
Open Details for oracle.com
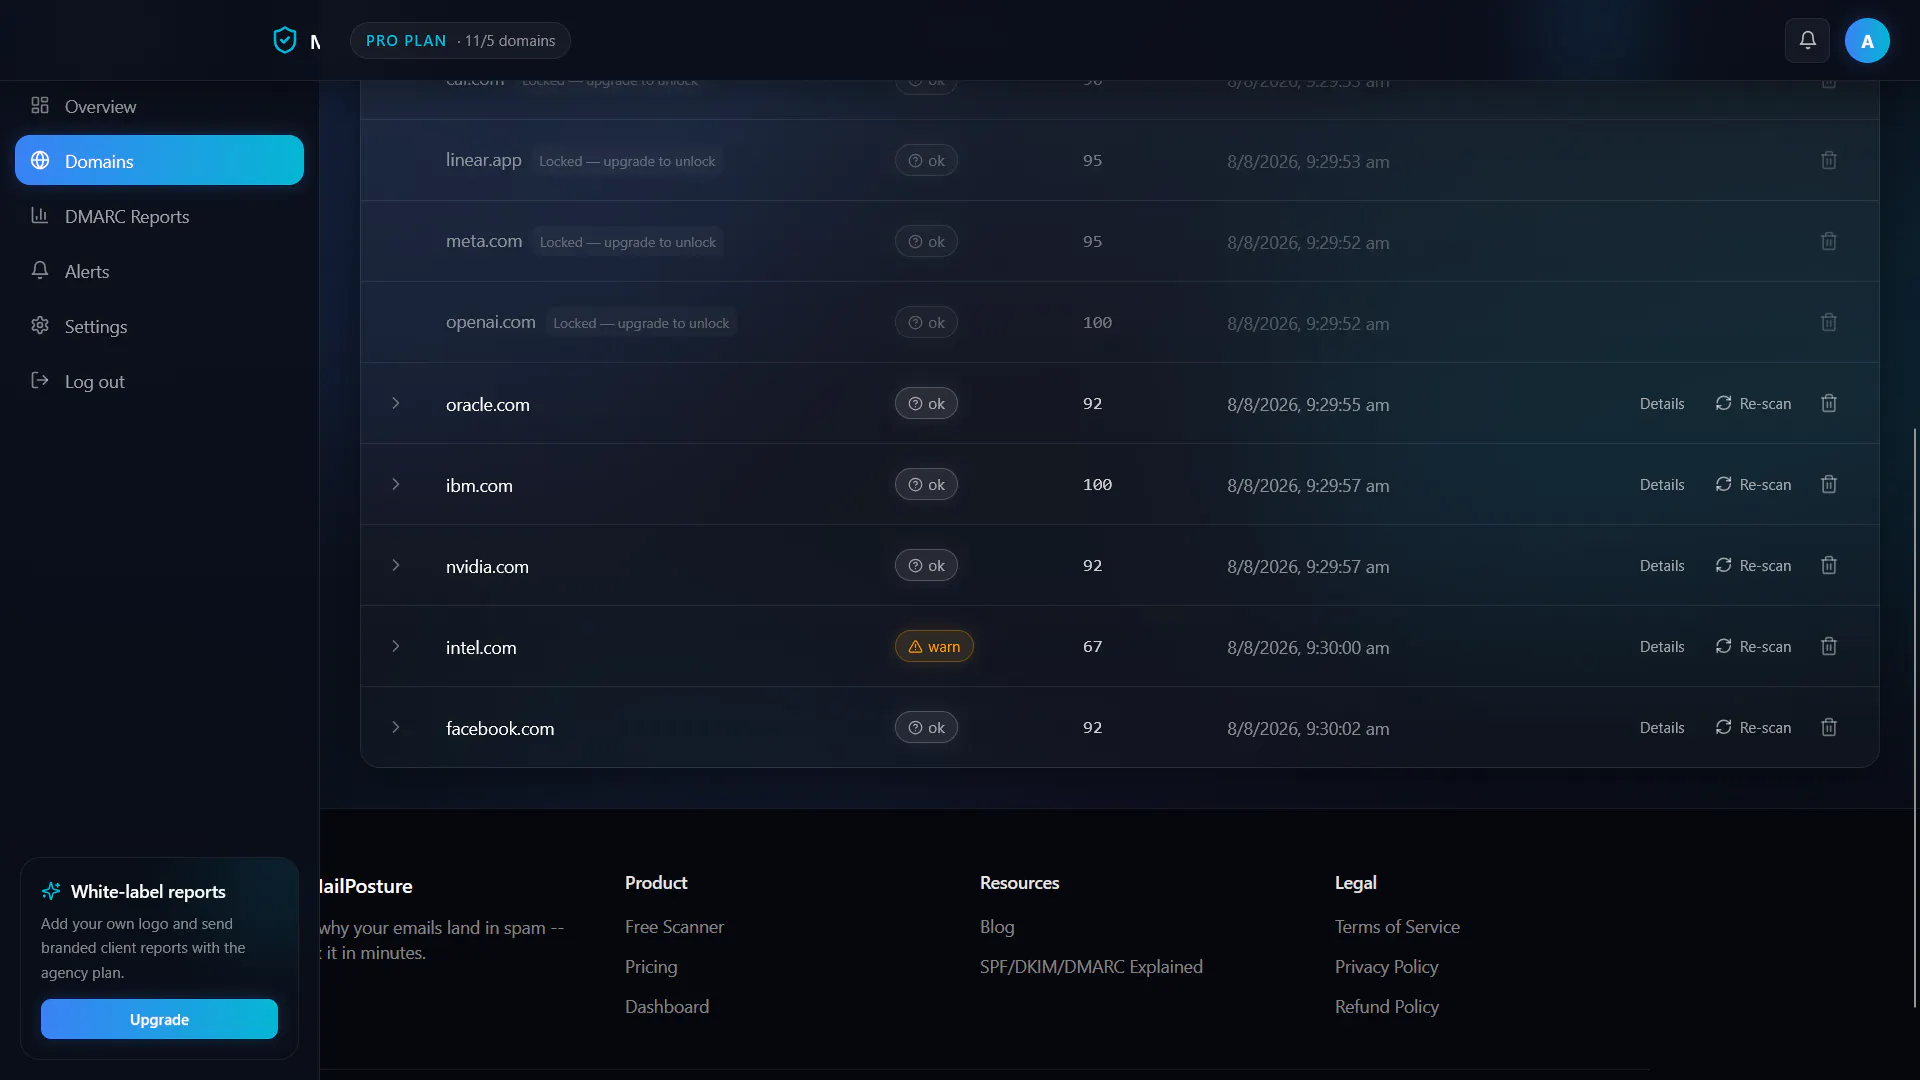tap(1662, 404)
